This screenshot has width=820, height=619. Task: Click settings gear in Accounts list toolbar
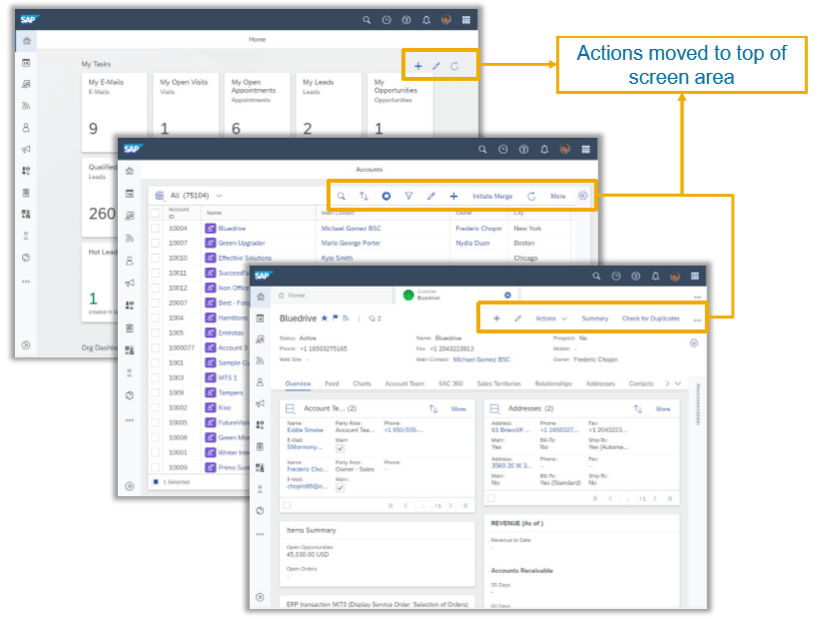386,196
